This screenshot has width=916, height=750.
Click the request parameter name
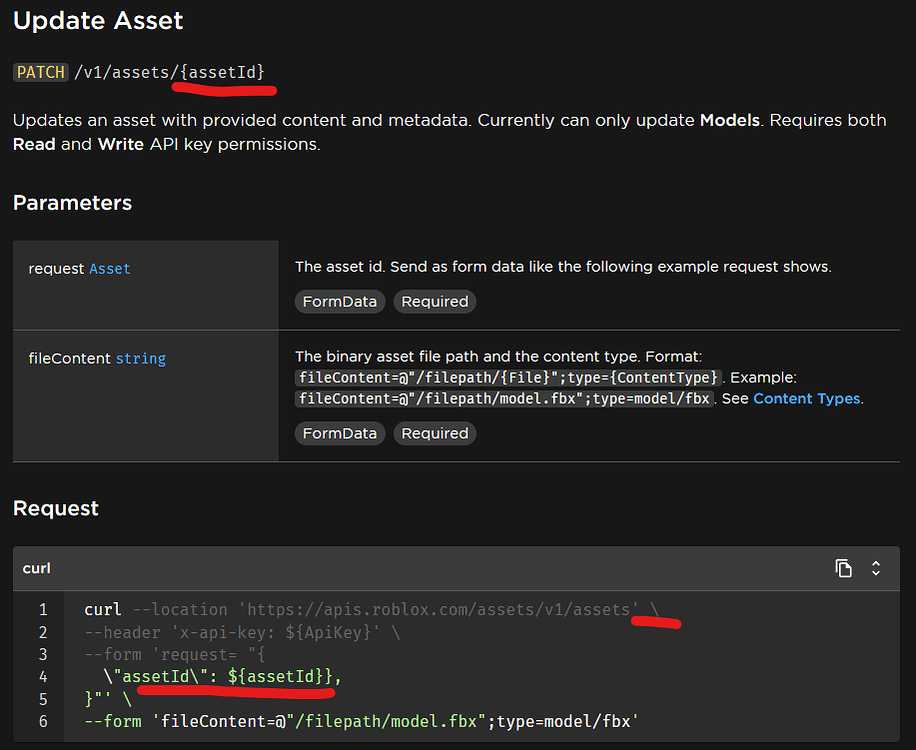(x=56, y=268)
